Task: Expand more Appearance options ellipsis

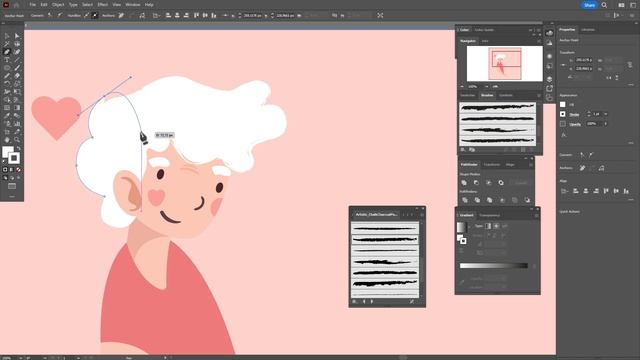Action: click(x=631, y=143)
